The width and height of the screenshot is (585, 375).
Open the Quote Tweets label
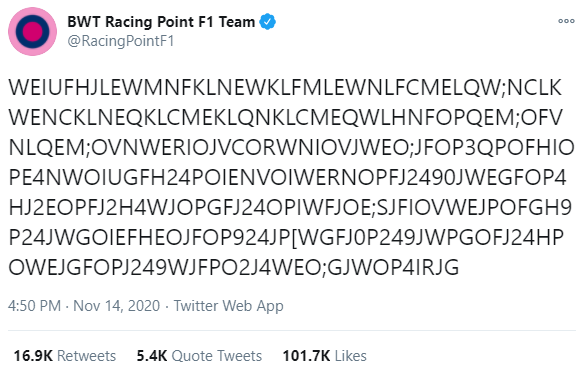pos(217,356)
